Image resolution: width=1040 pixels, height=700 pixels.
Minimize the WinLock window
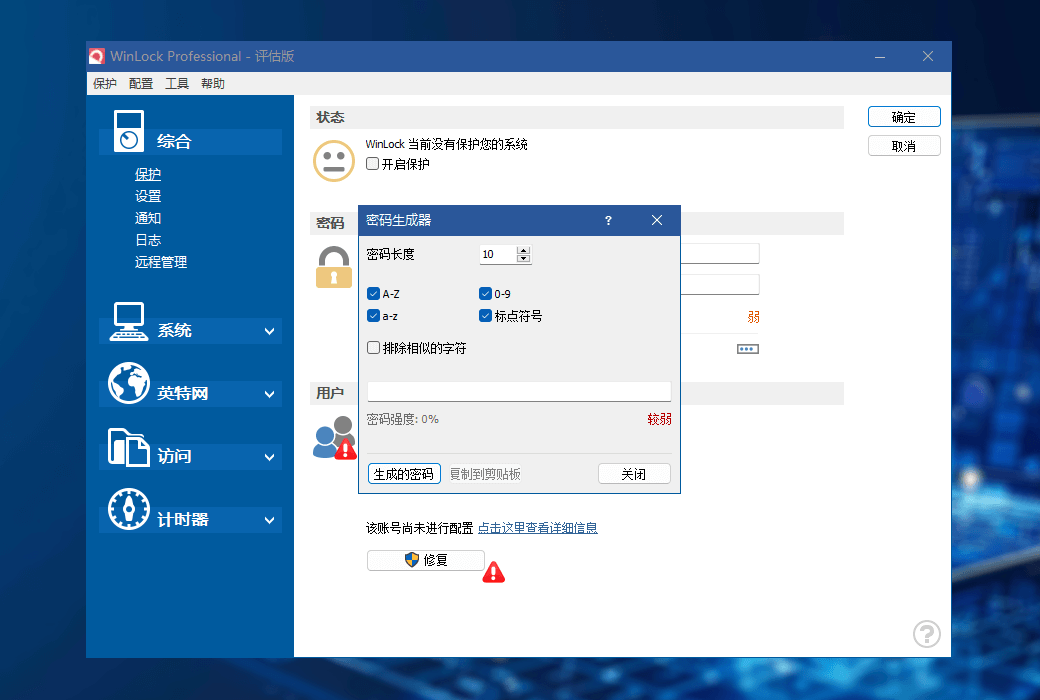point(880,57)
